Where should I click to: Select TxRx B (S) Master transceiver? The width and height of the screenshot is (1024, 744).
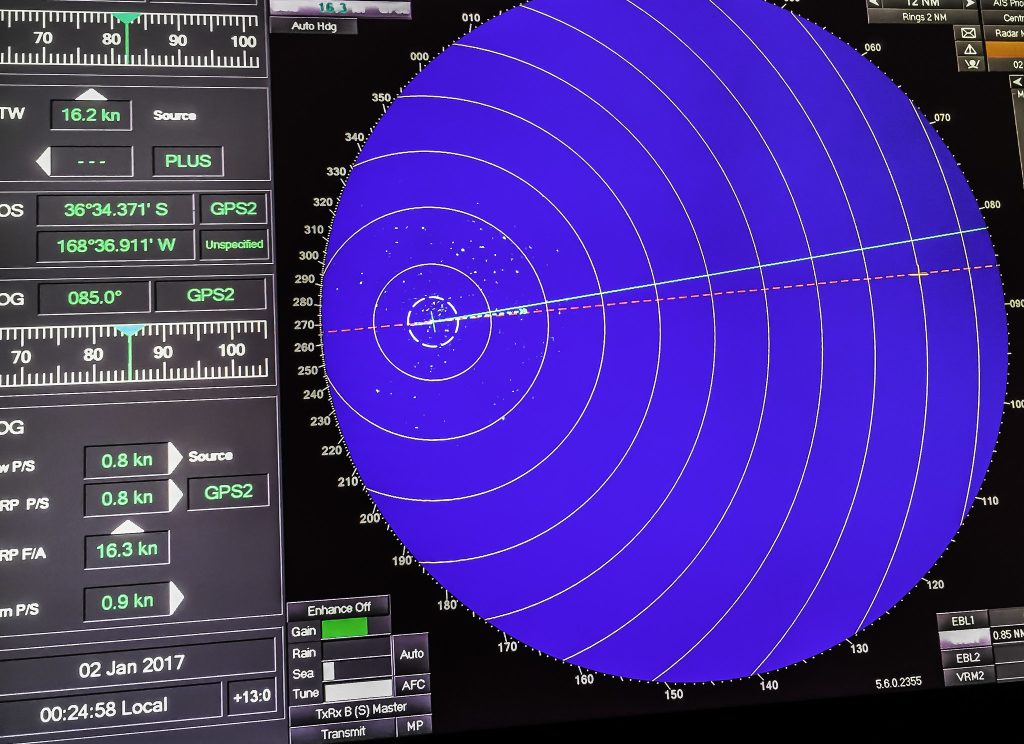coord(360,711)
